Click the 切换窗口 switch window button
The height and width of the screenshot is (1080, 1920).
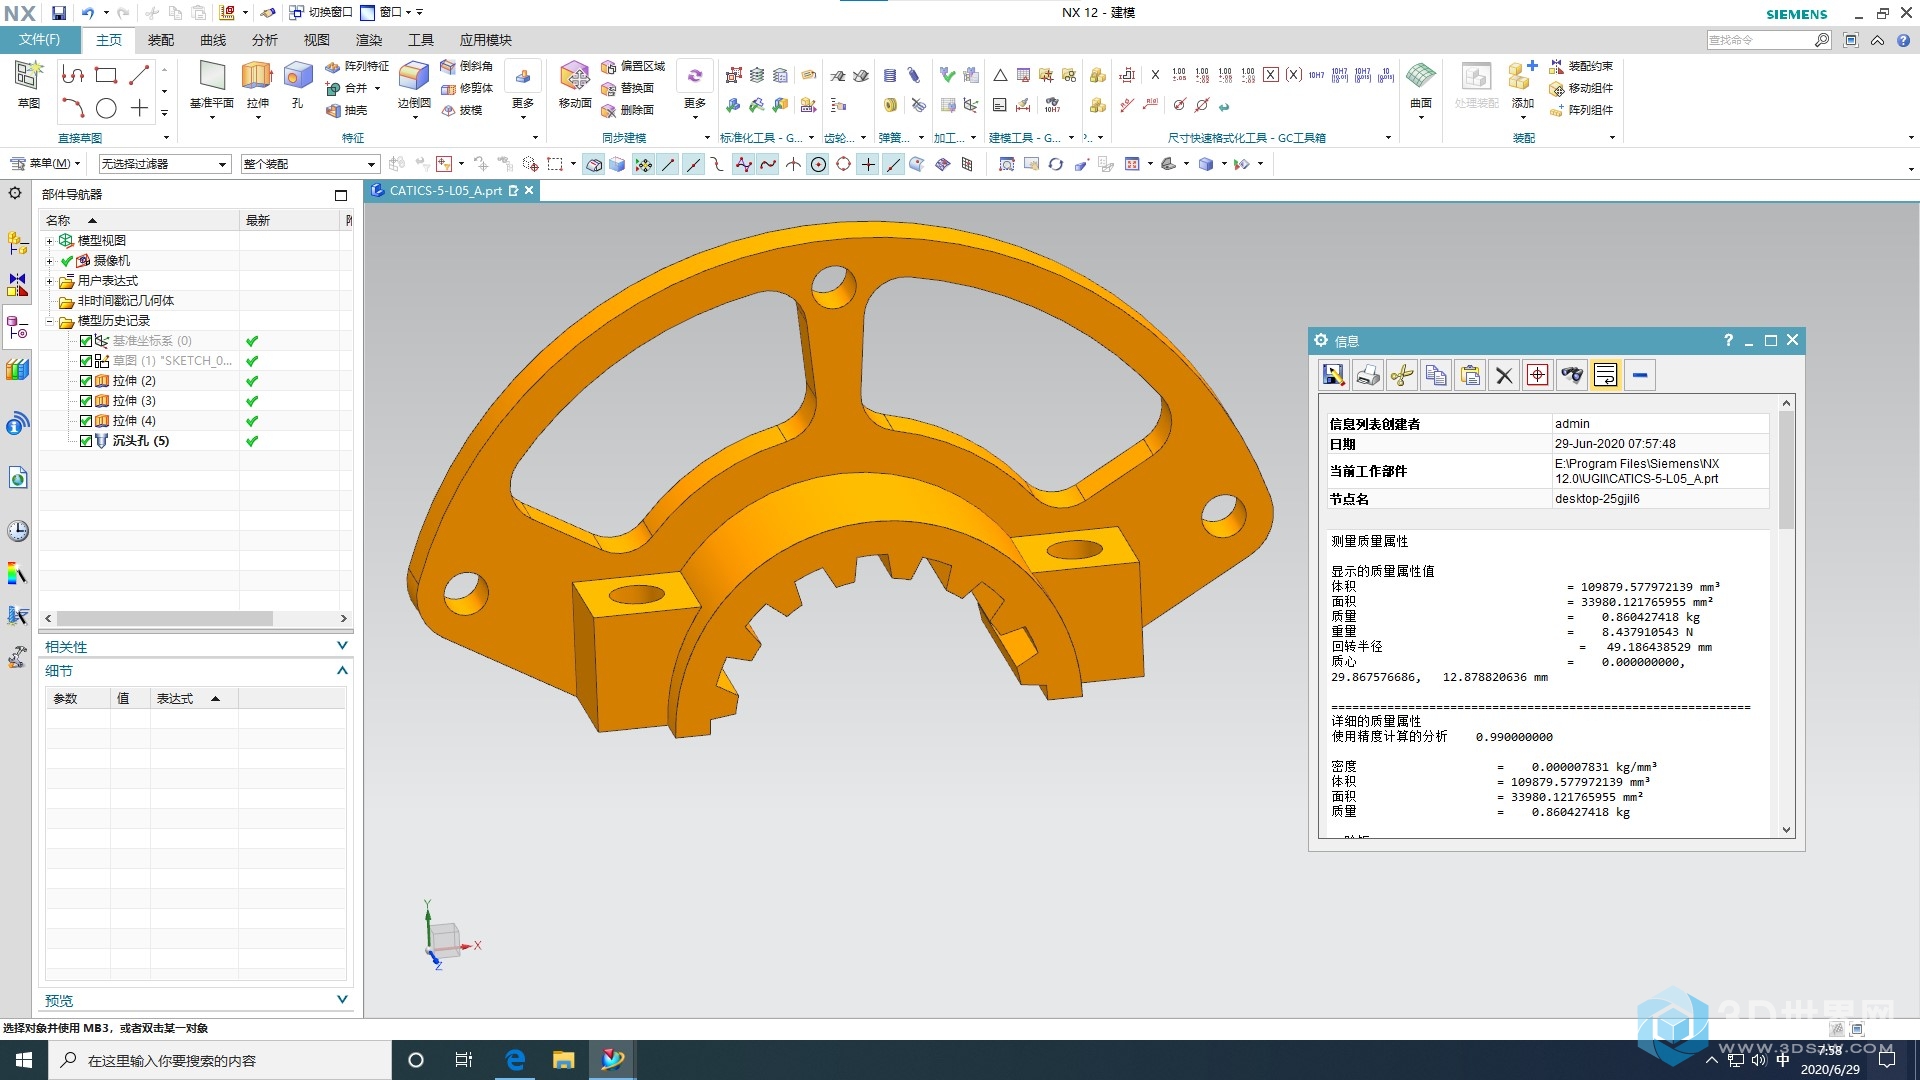tap(320, 12)
